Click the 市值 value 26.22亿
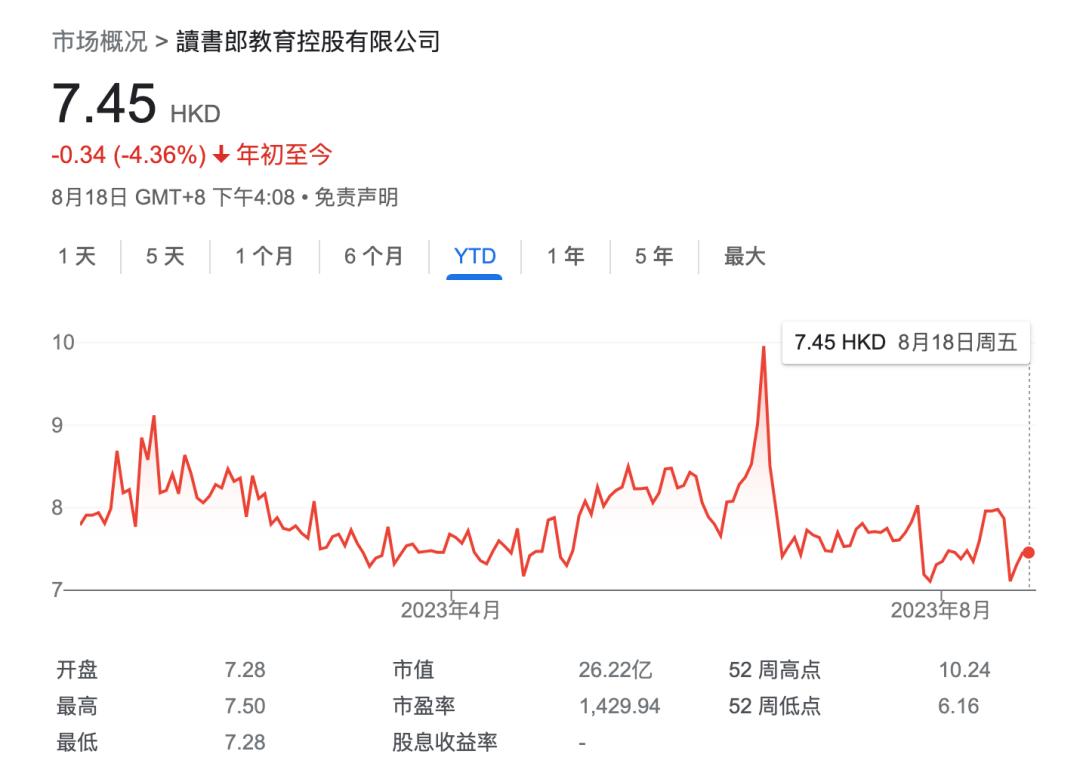Viewport: 1080px width, 782px height. [x=615, y=670]
